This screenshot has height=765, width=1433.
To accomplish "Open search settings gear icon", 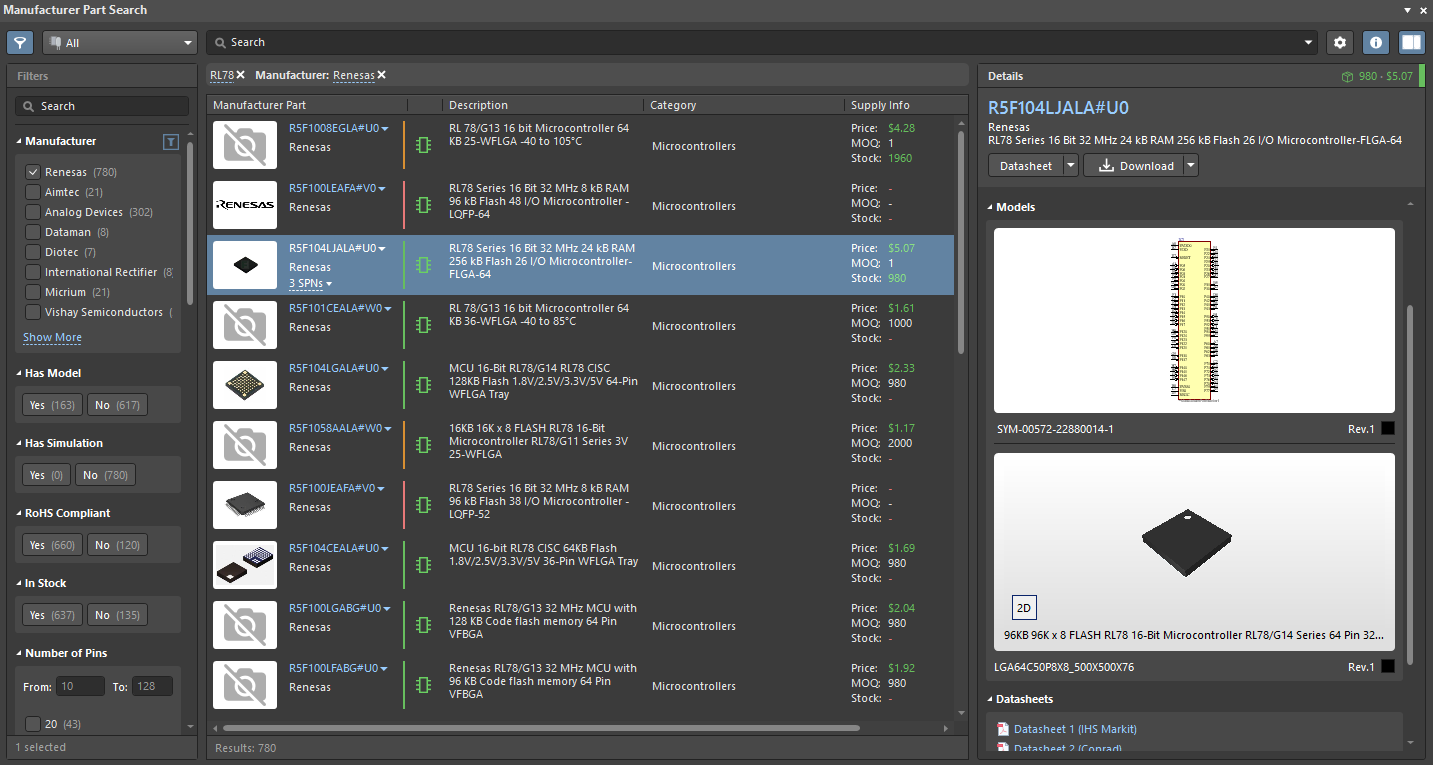I will point(1340,43).
